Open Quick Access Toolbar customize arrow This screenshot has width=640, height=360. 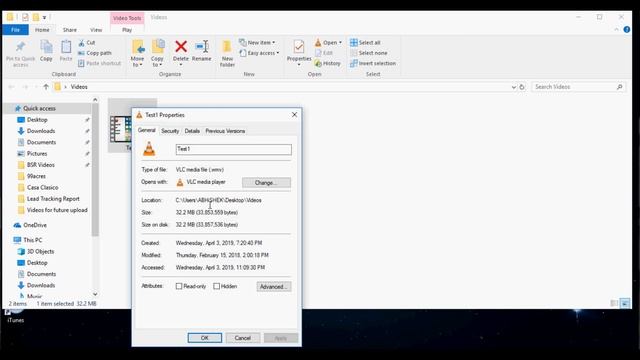44,17
